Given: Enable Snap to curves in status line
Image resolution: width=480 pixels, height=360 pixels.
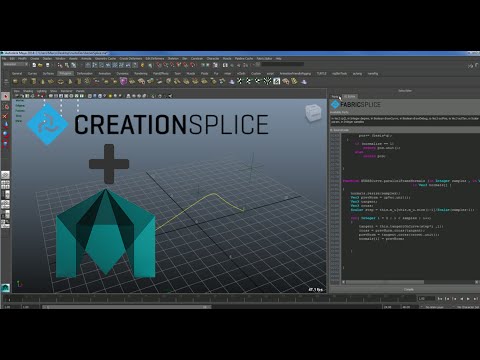Looking at the screenshot, I should [166, 65].
